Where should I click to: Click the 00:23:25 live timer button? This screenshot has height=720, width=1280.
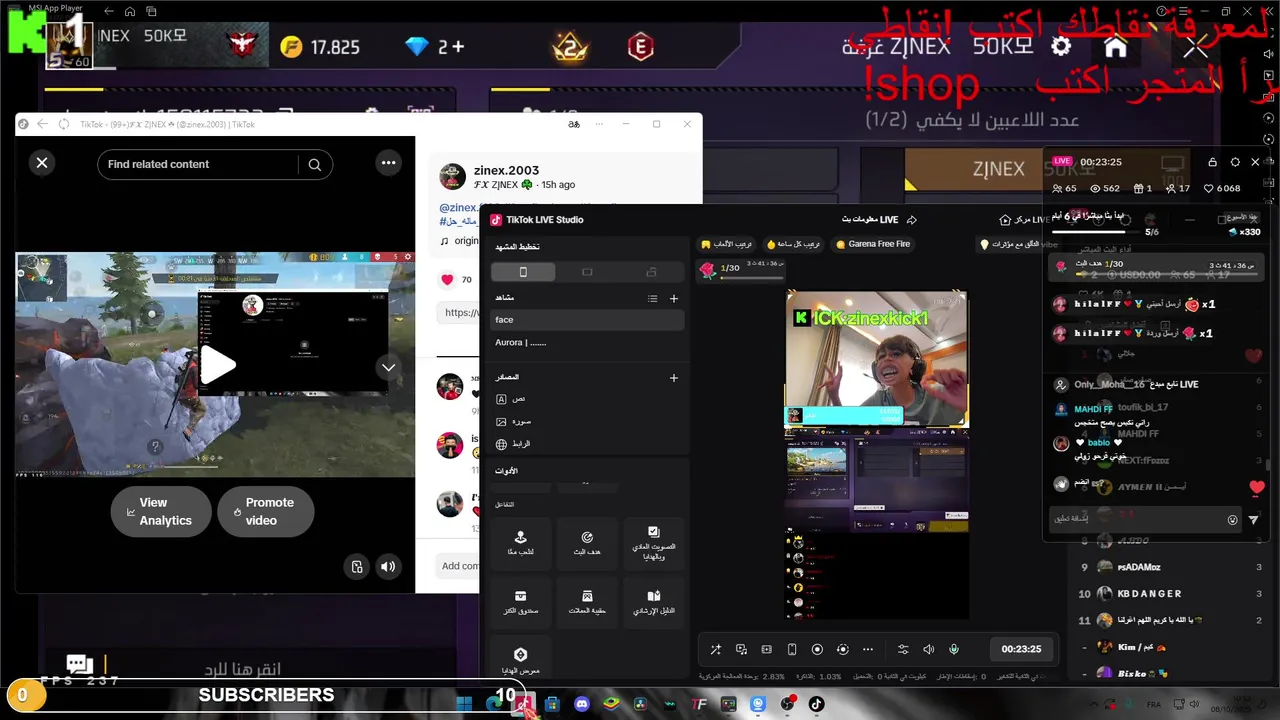(1021, 649)
